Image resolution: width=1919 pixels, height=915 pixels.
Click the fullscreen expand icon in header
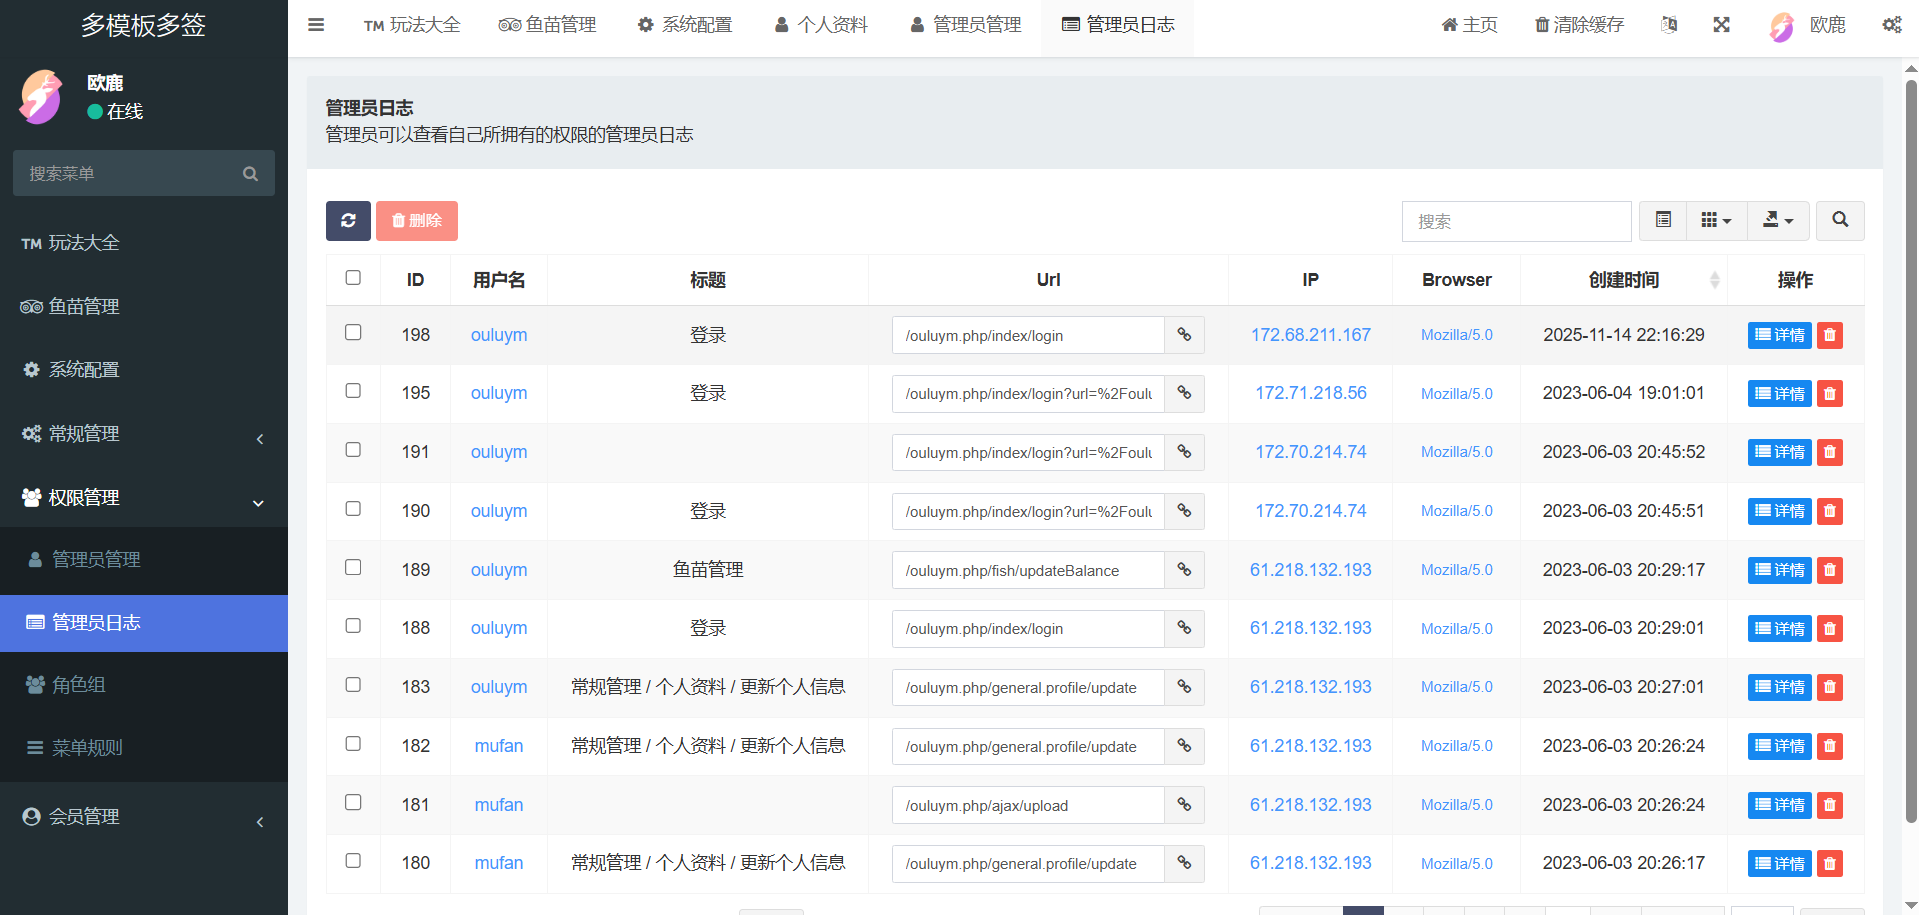click(x=1721, y=25)
